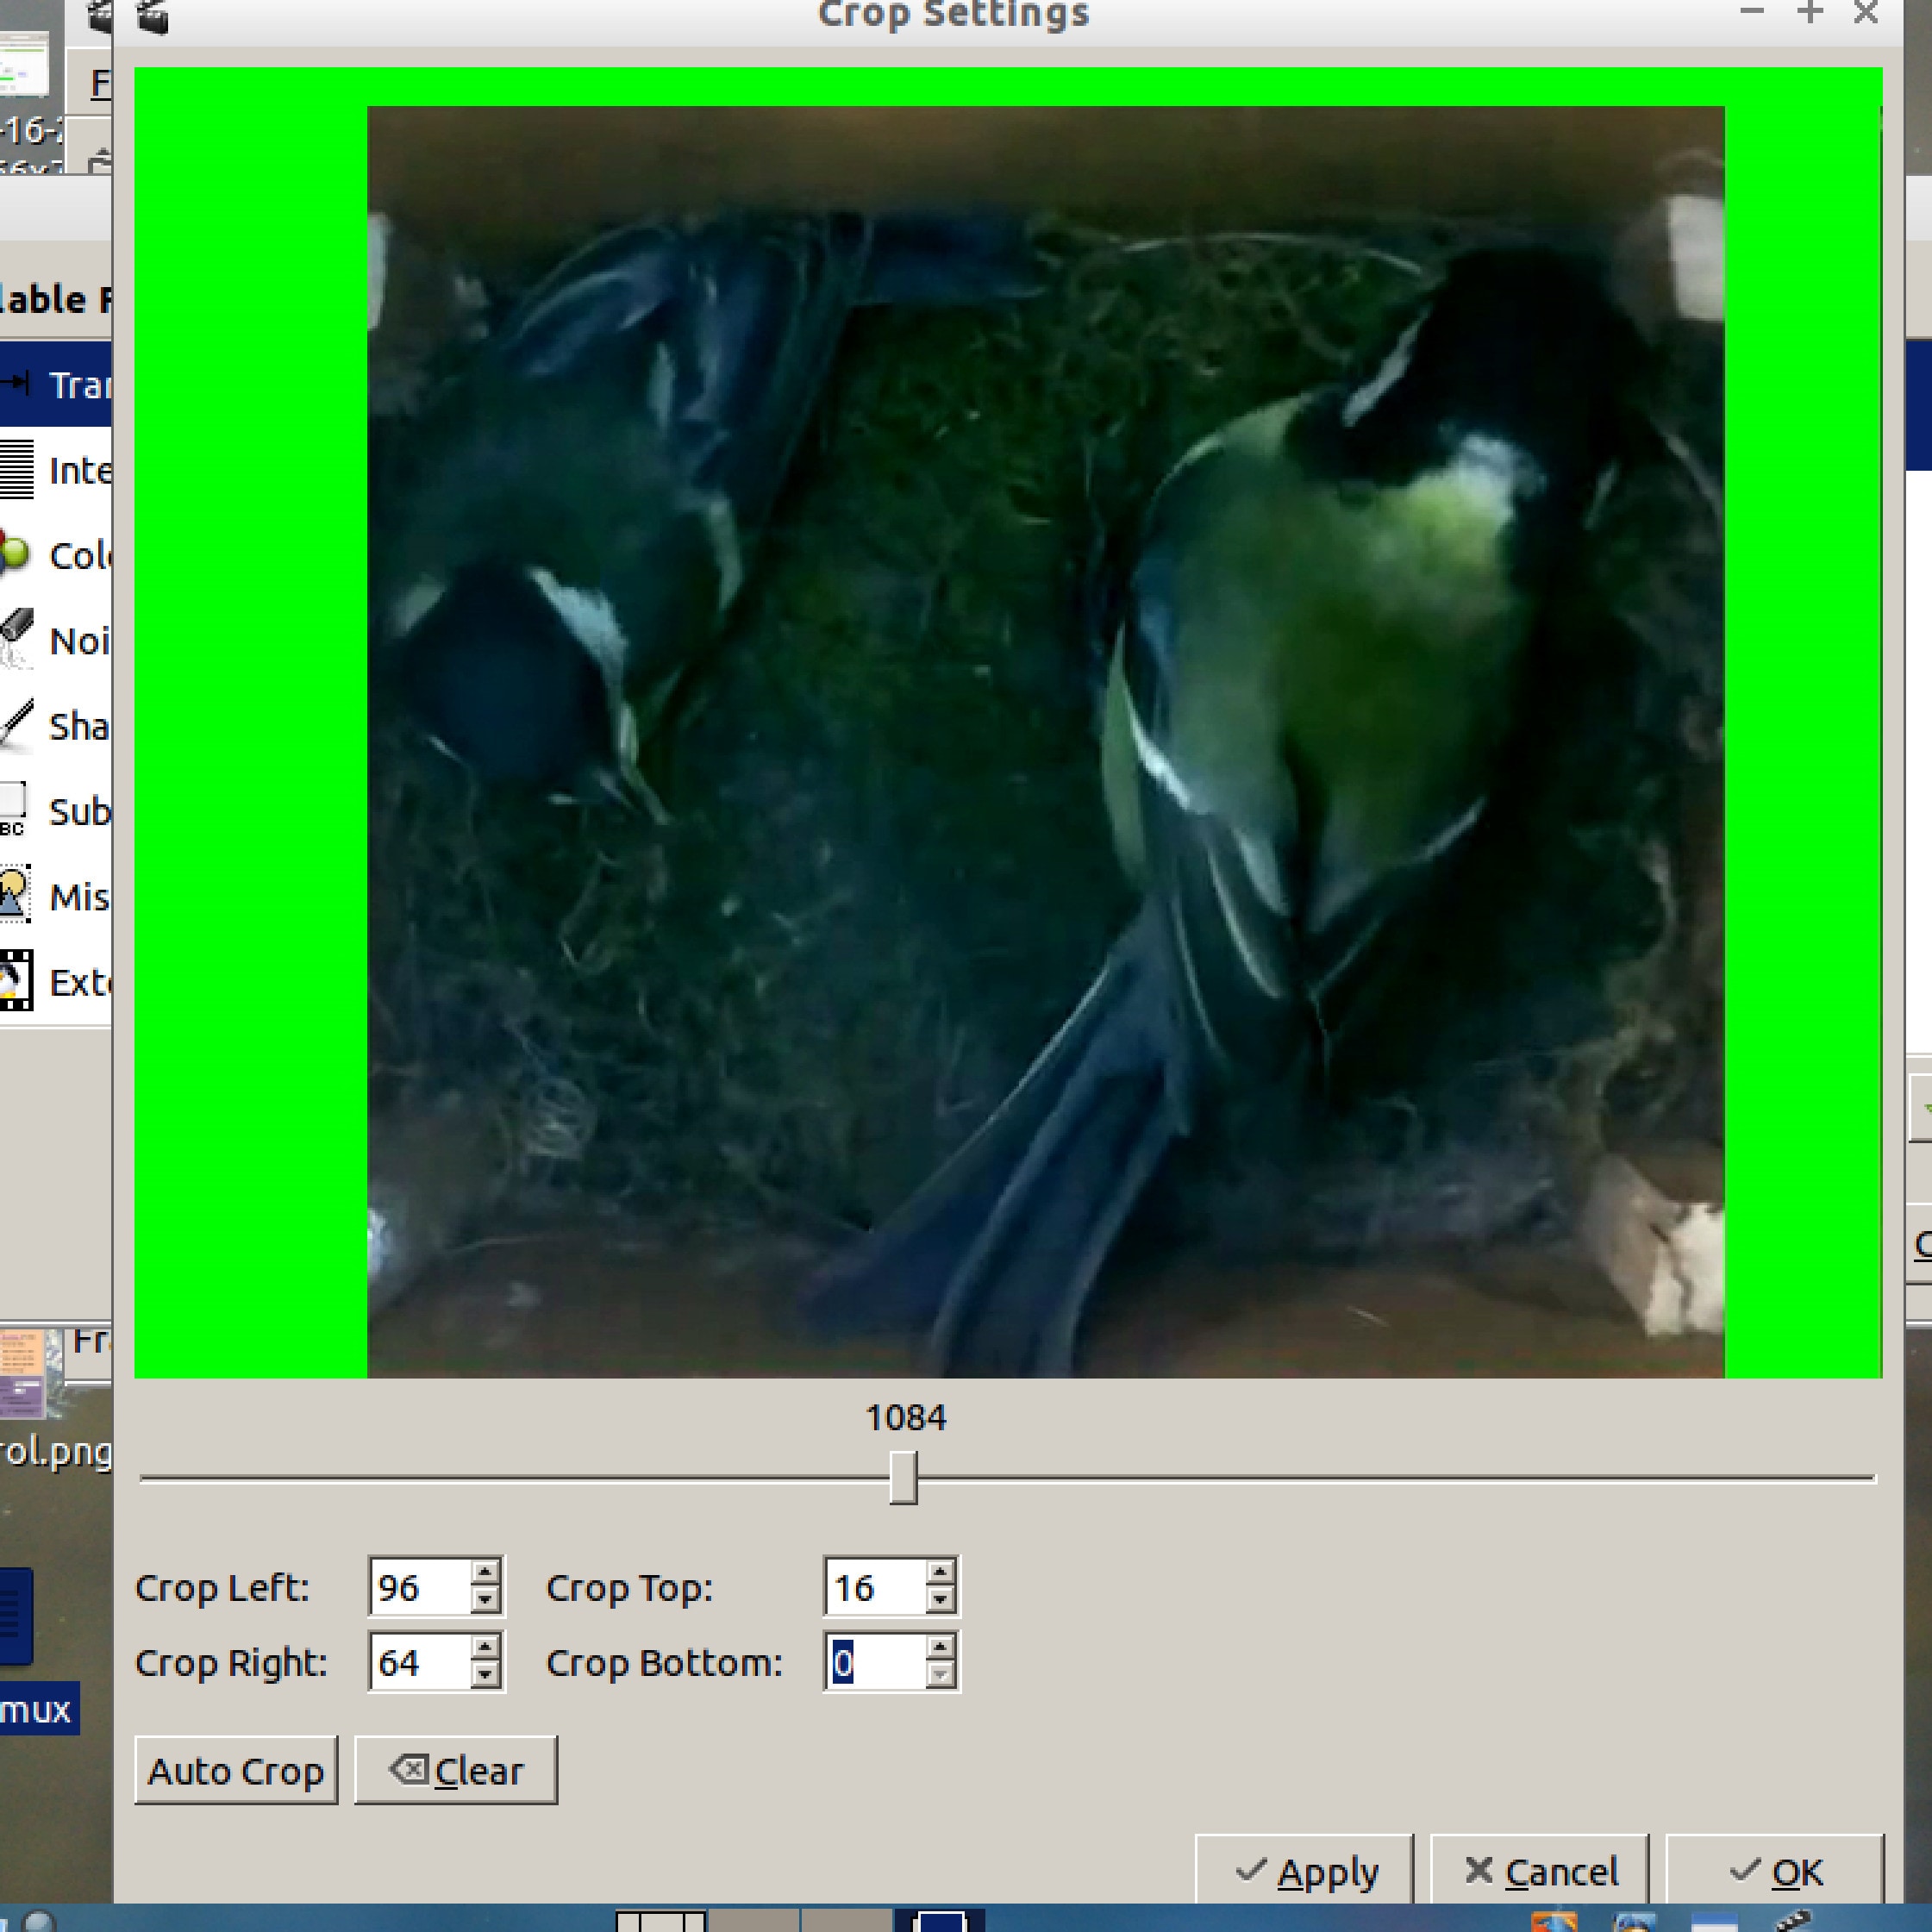Apply the crop settings

(1305, 1872)
